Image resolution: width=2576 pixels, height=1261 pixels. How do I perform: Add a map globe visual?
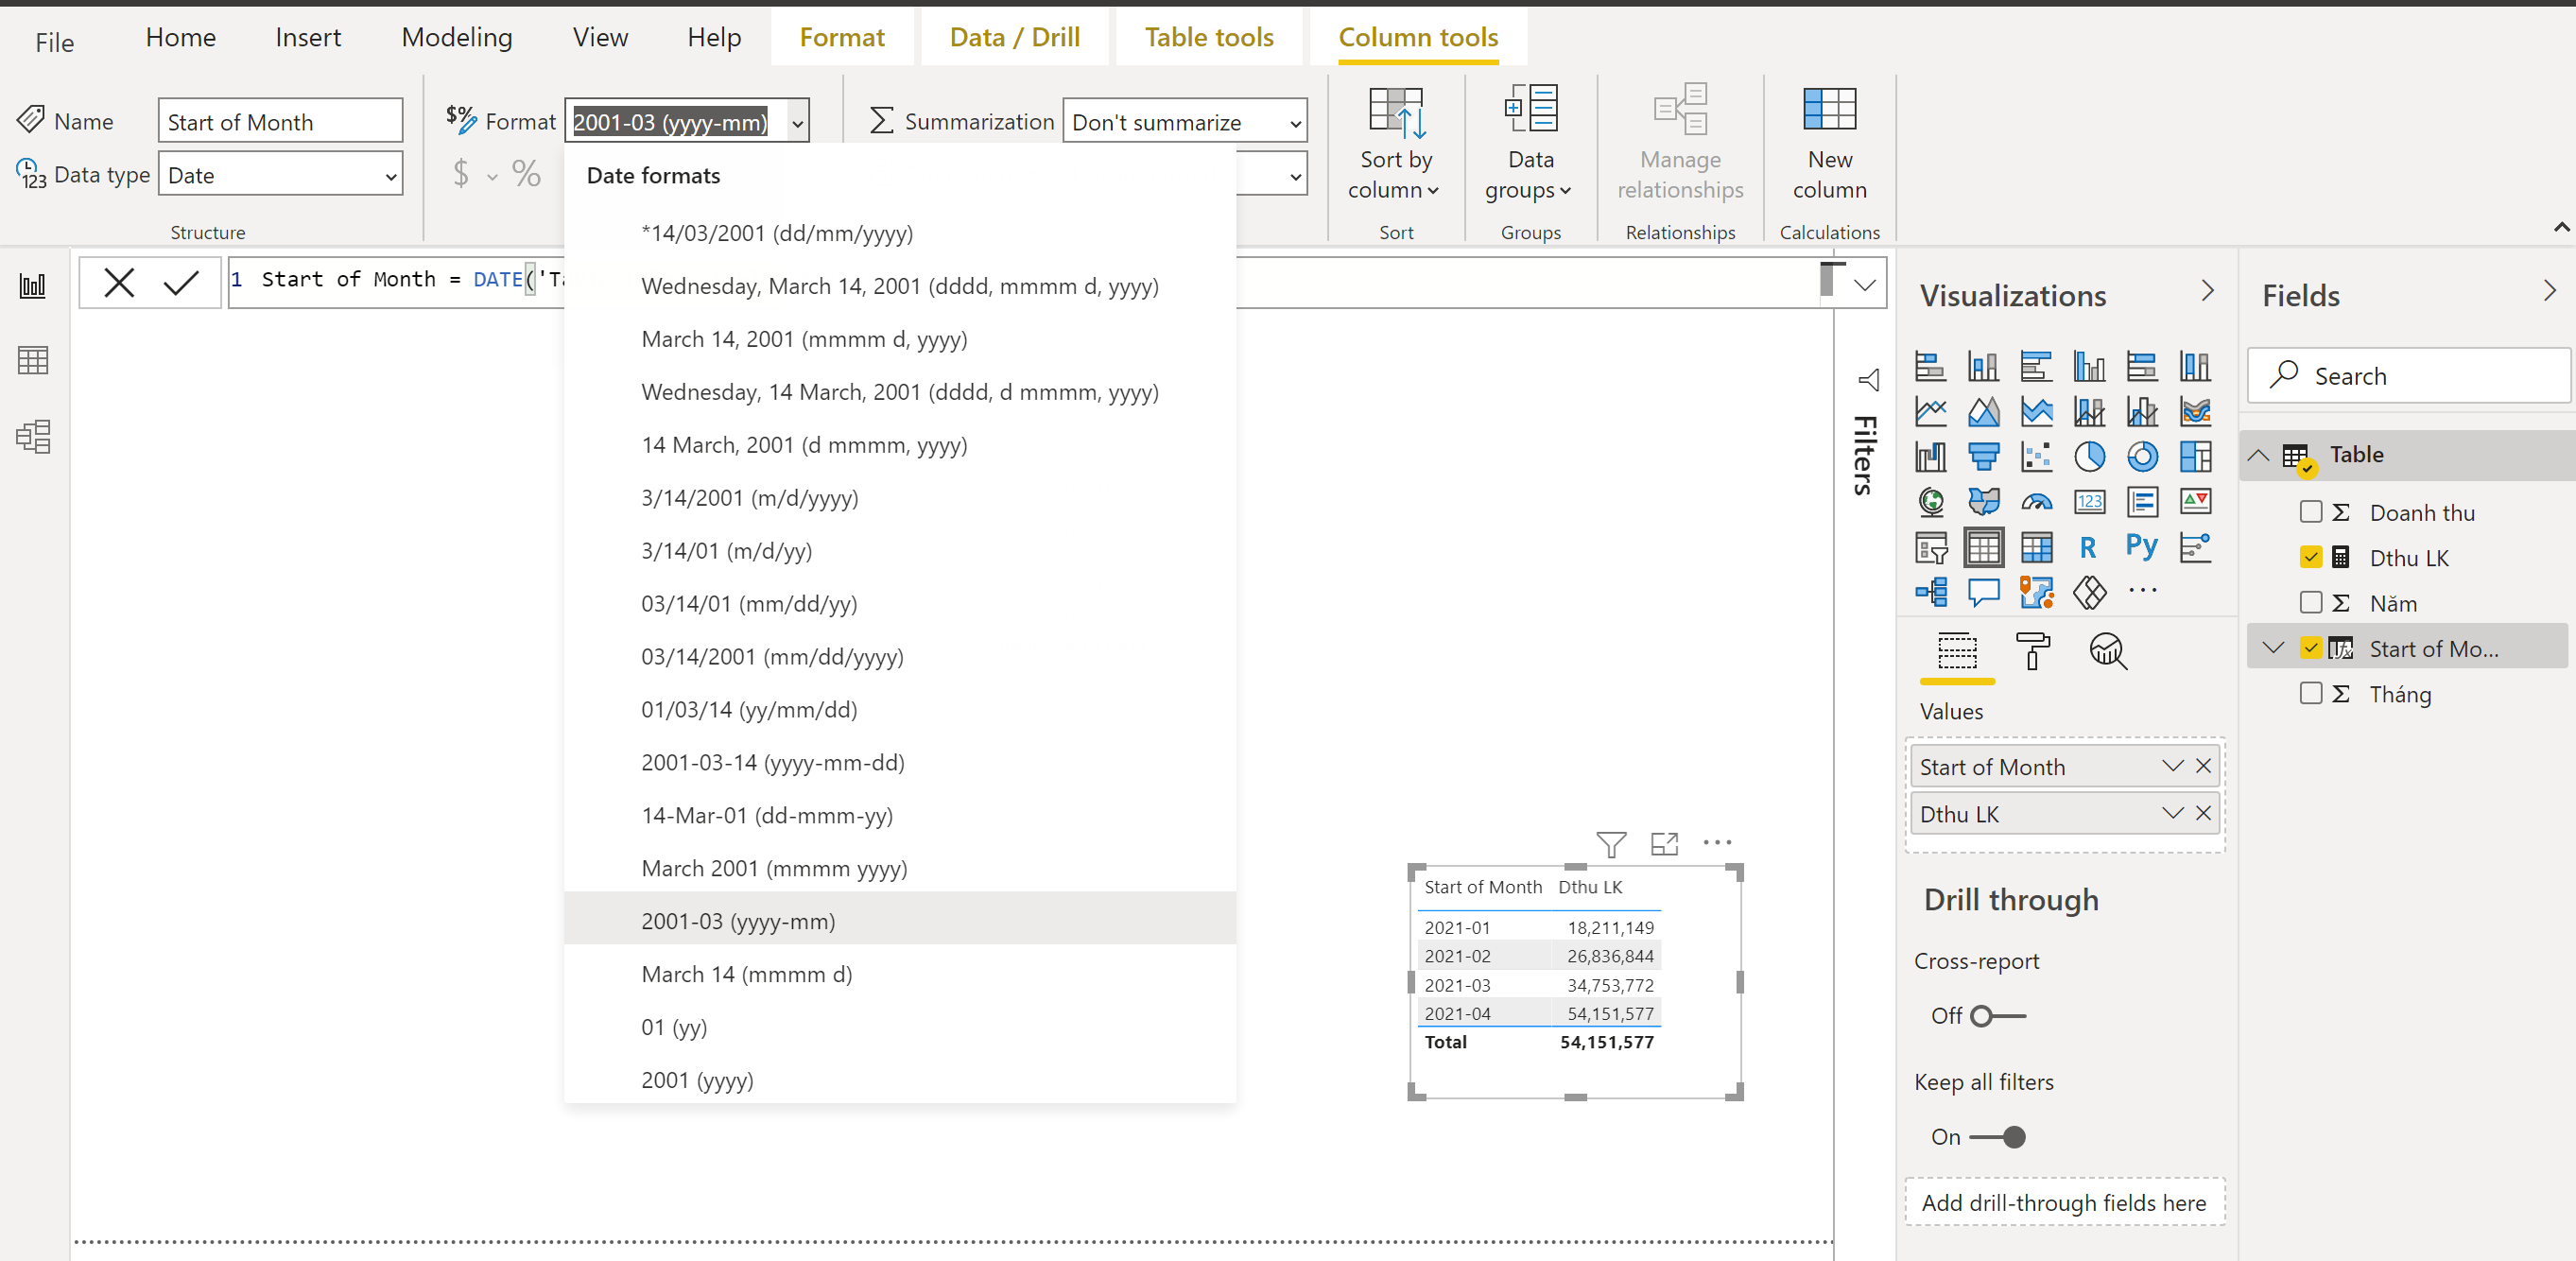pos(1930,502)
